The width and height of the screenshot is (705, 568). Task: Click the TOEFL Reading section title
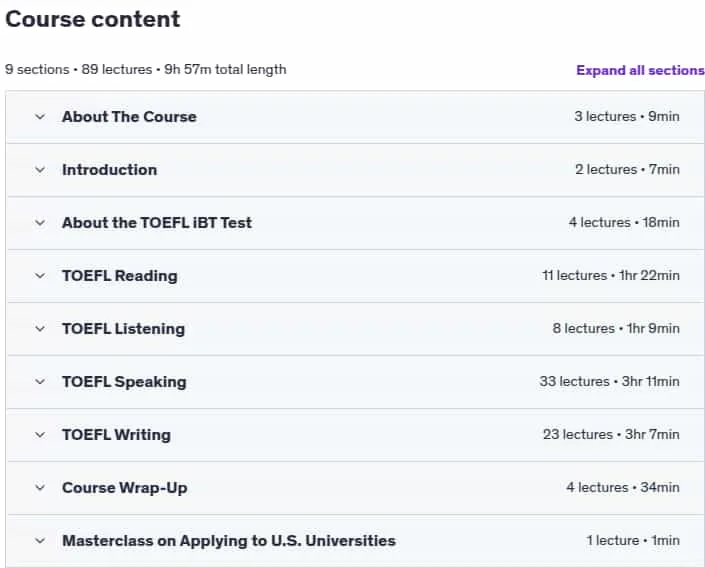point(120,276)
